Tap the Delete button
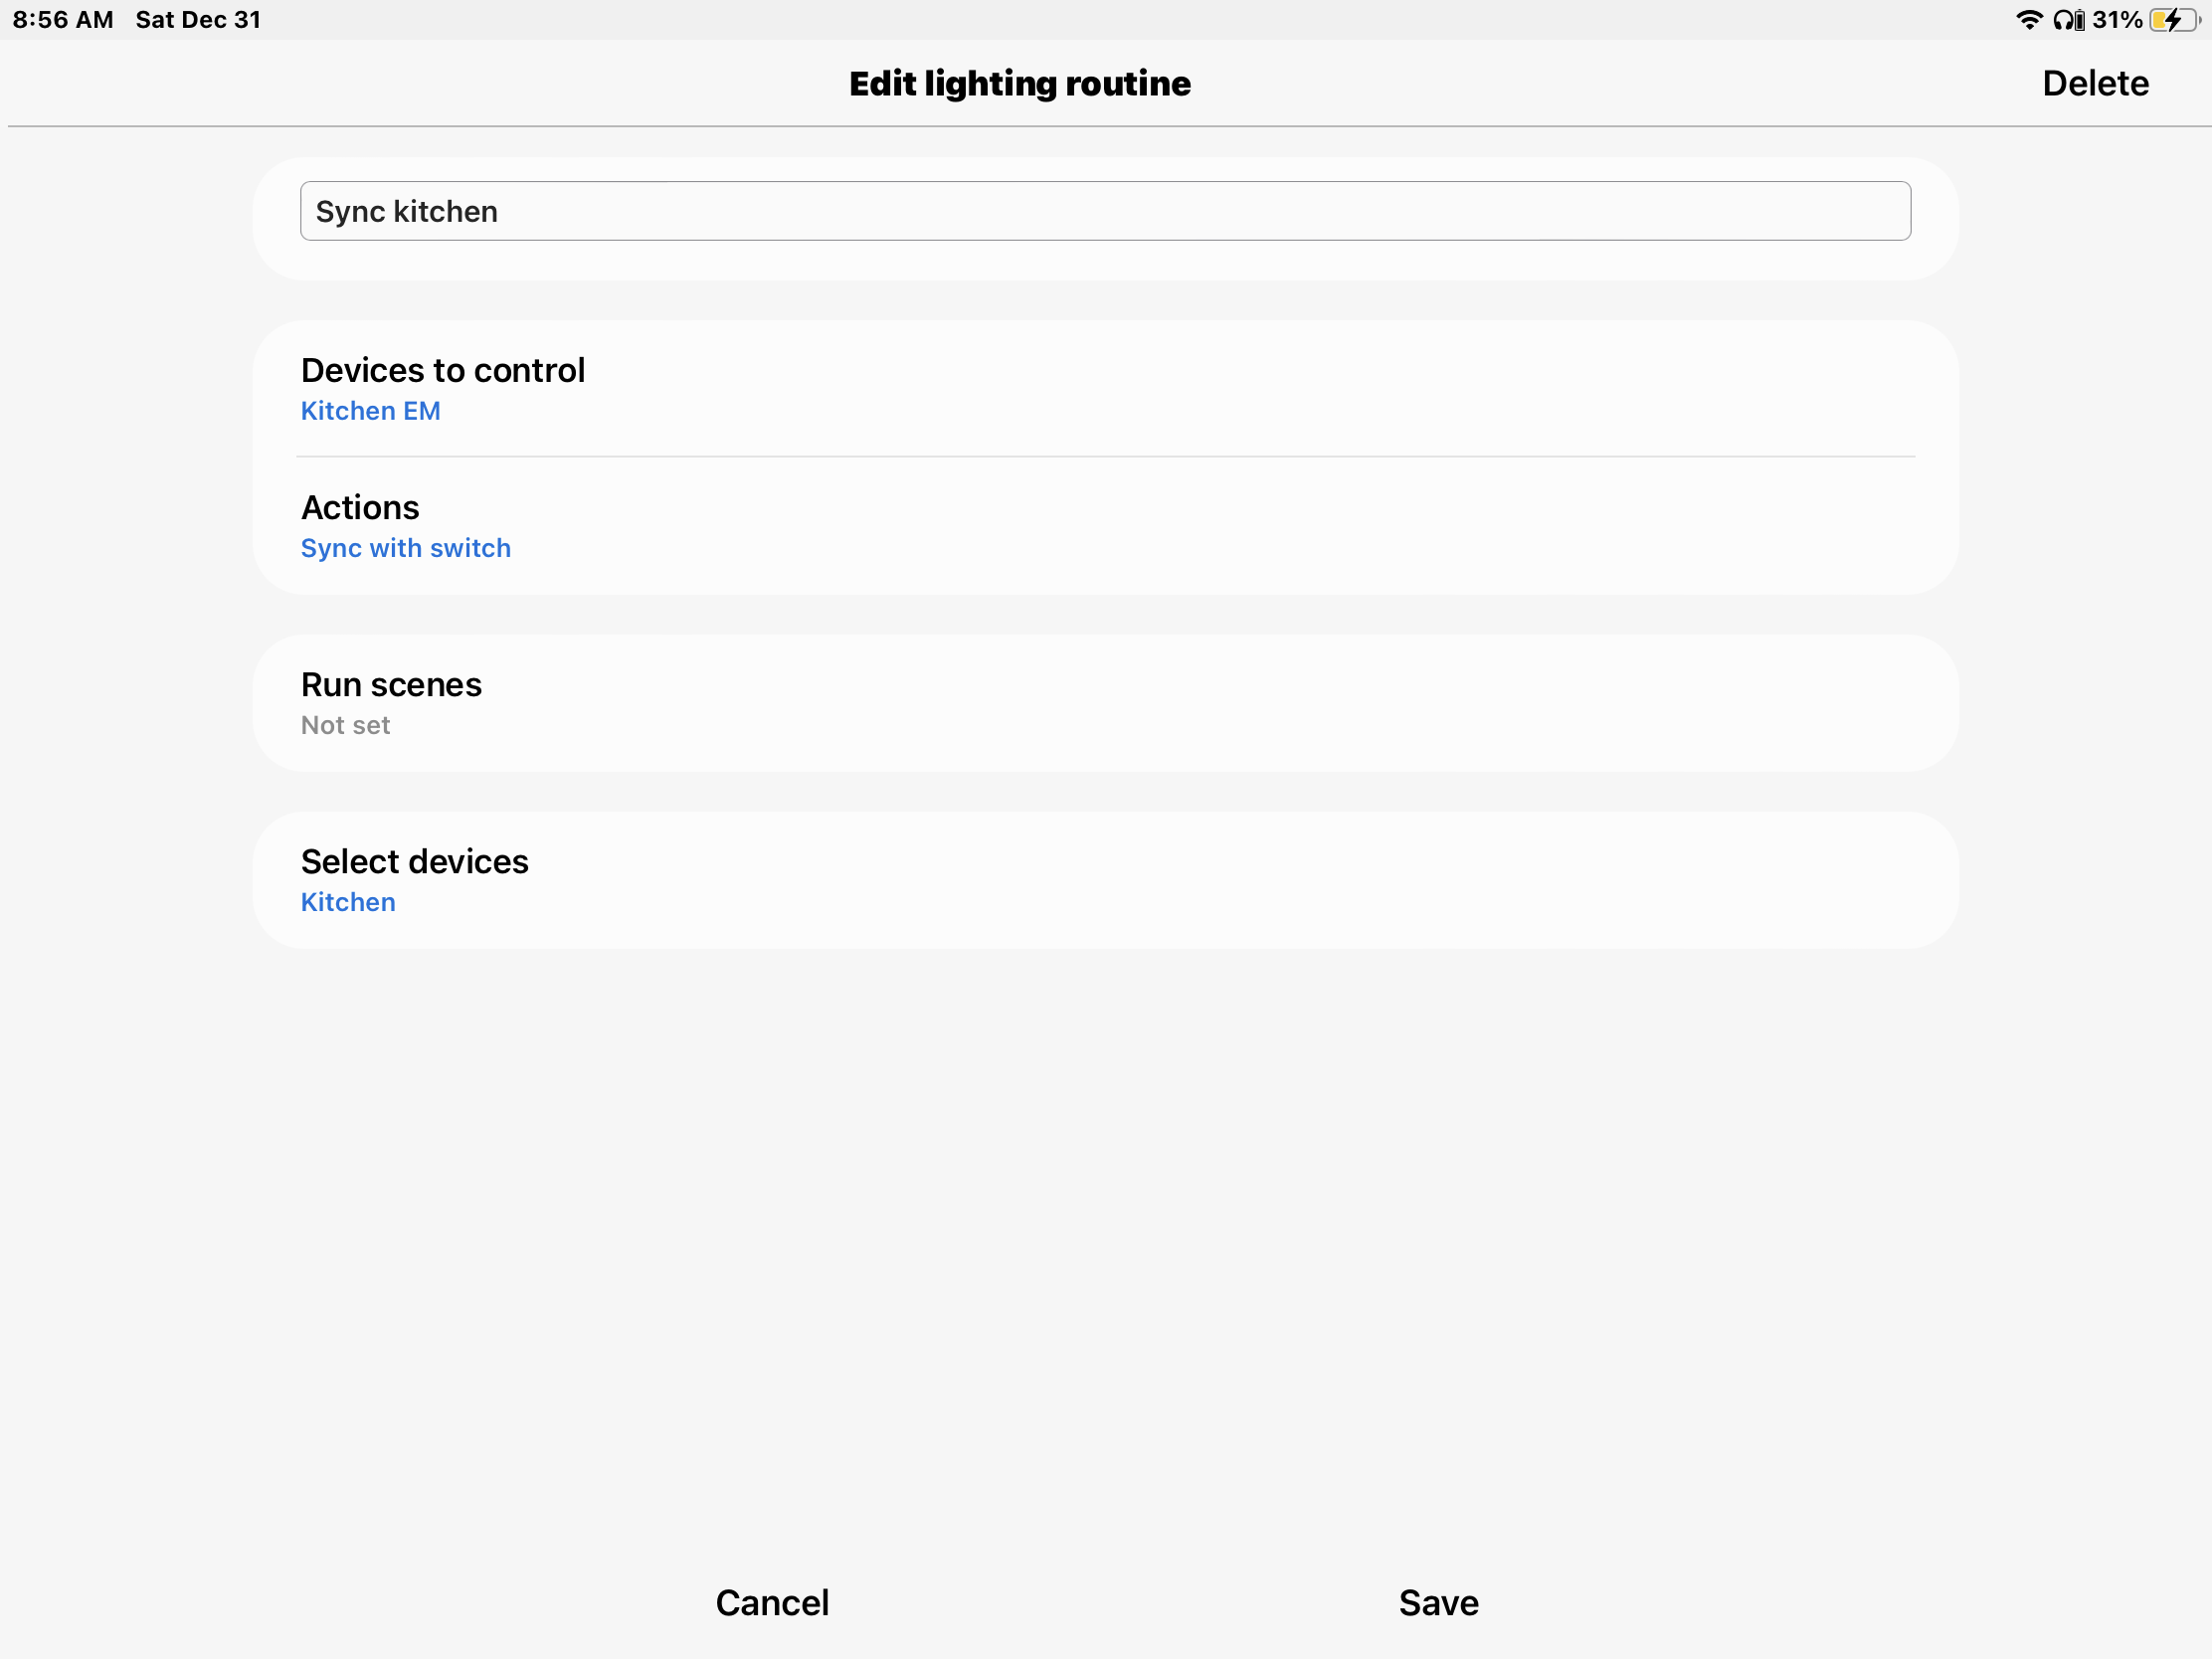Screen dimensions: 2212x1659 (2095, 83)
